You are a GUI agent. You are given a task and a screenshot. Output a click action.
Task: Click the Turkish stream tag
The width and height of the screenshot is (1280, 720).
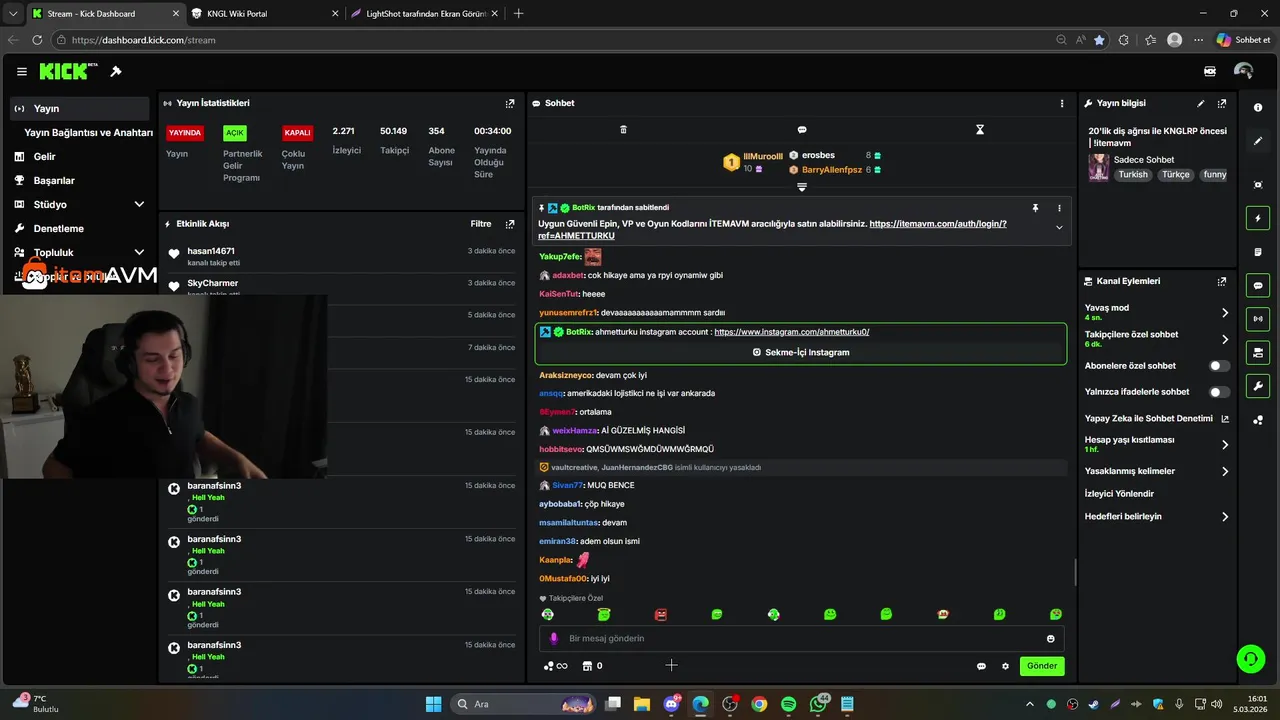tap(1133, 175)
